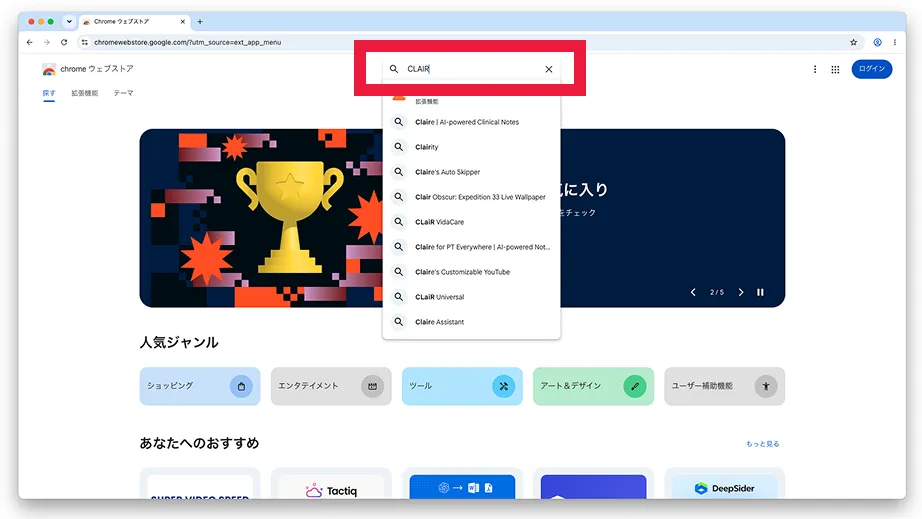
Task: Open the アート＆デザイン category
Action: 593,386
